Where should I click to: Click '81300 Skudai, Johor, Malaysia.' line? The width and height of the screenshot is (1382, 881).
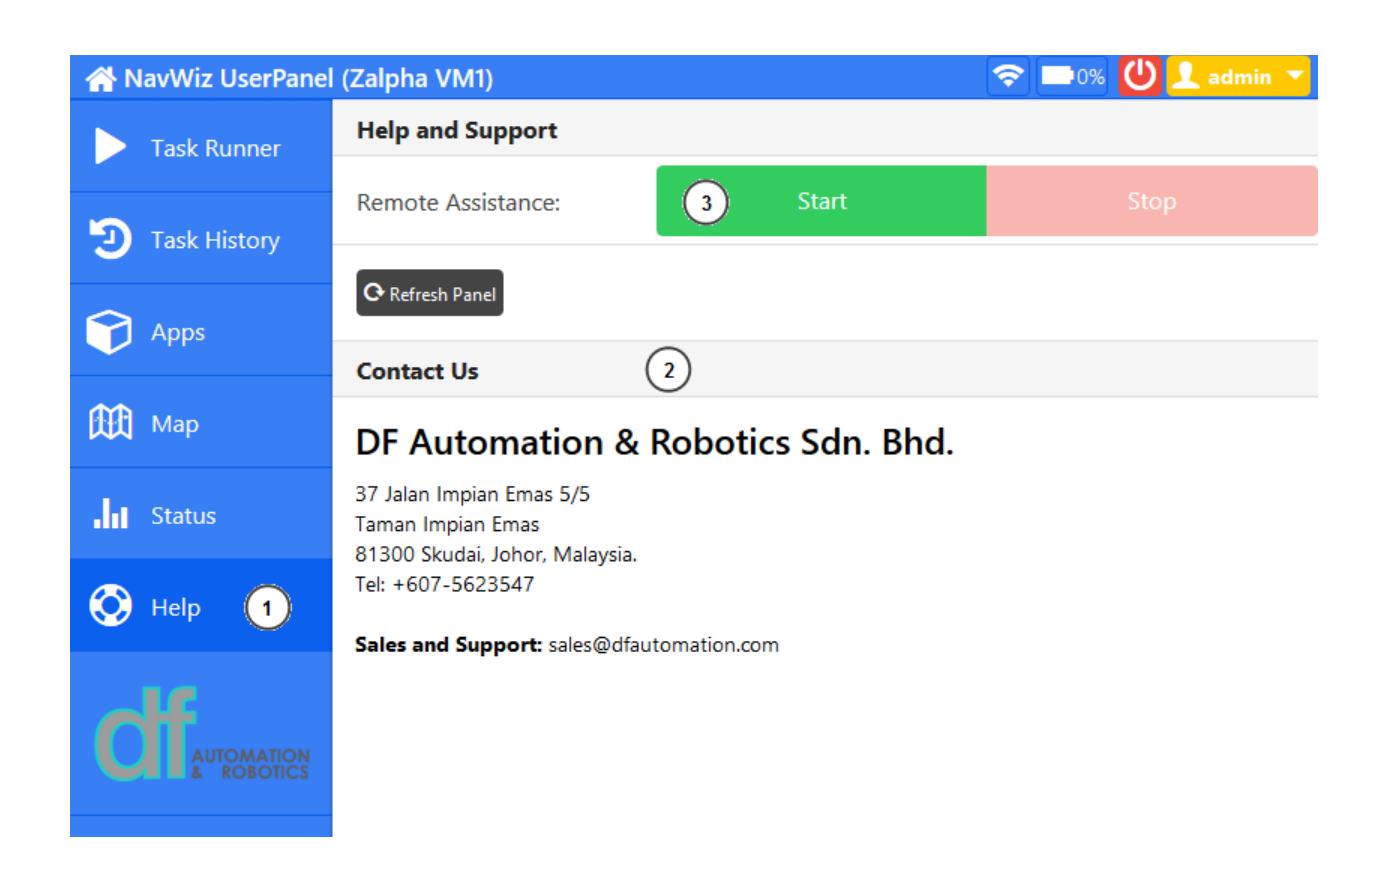pyautogui.click(x=496, y=554)
